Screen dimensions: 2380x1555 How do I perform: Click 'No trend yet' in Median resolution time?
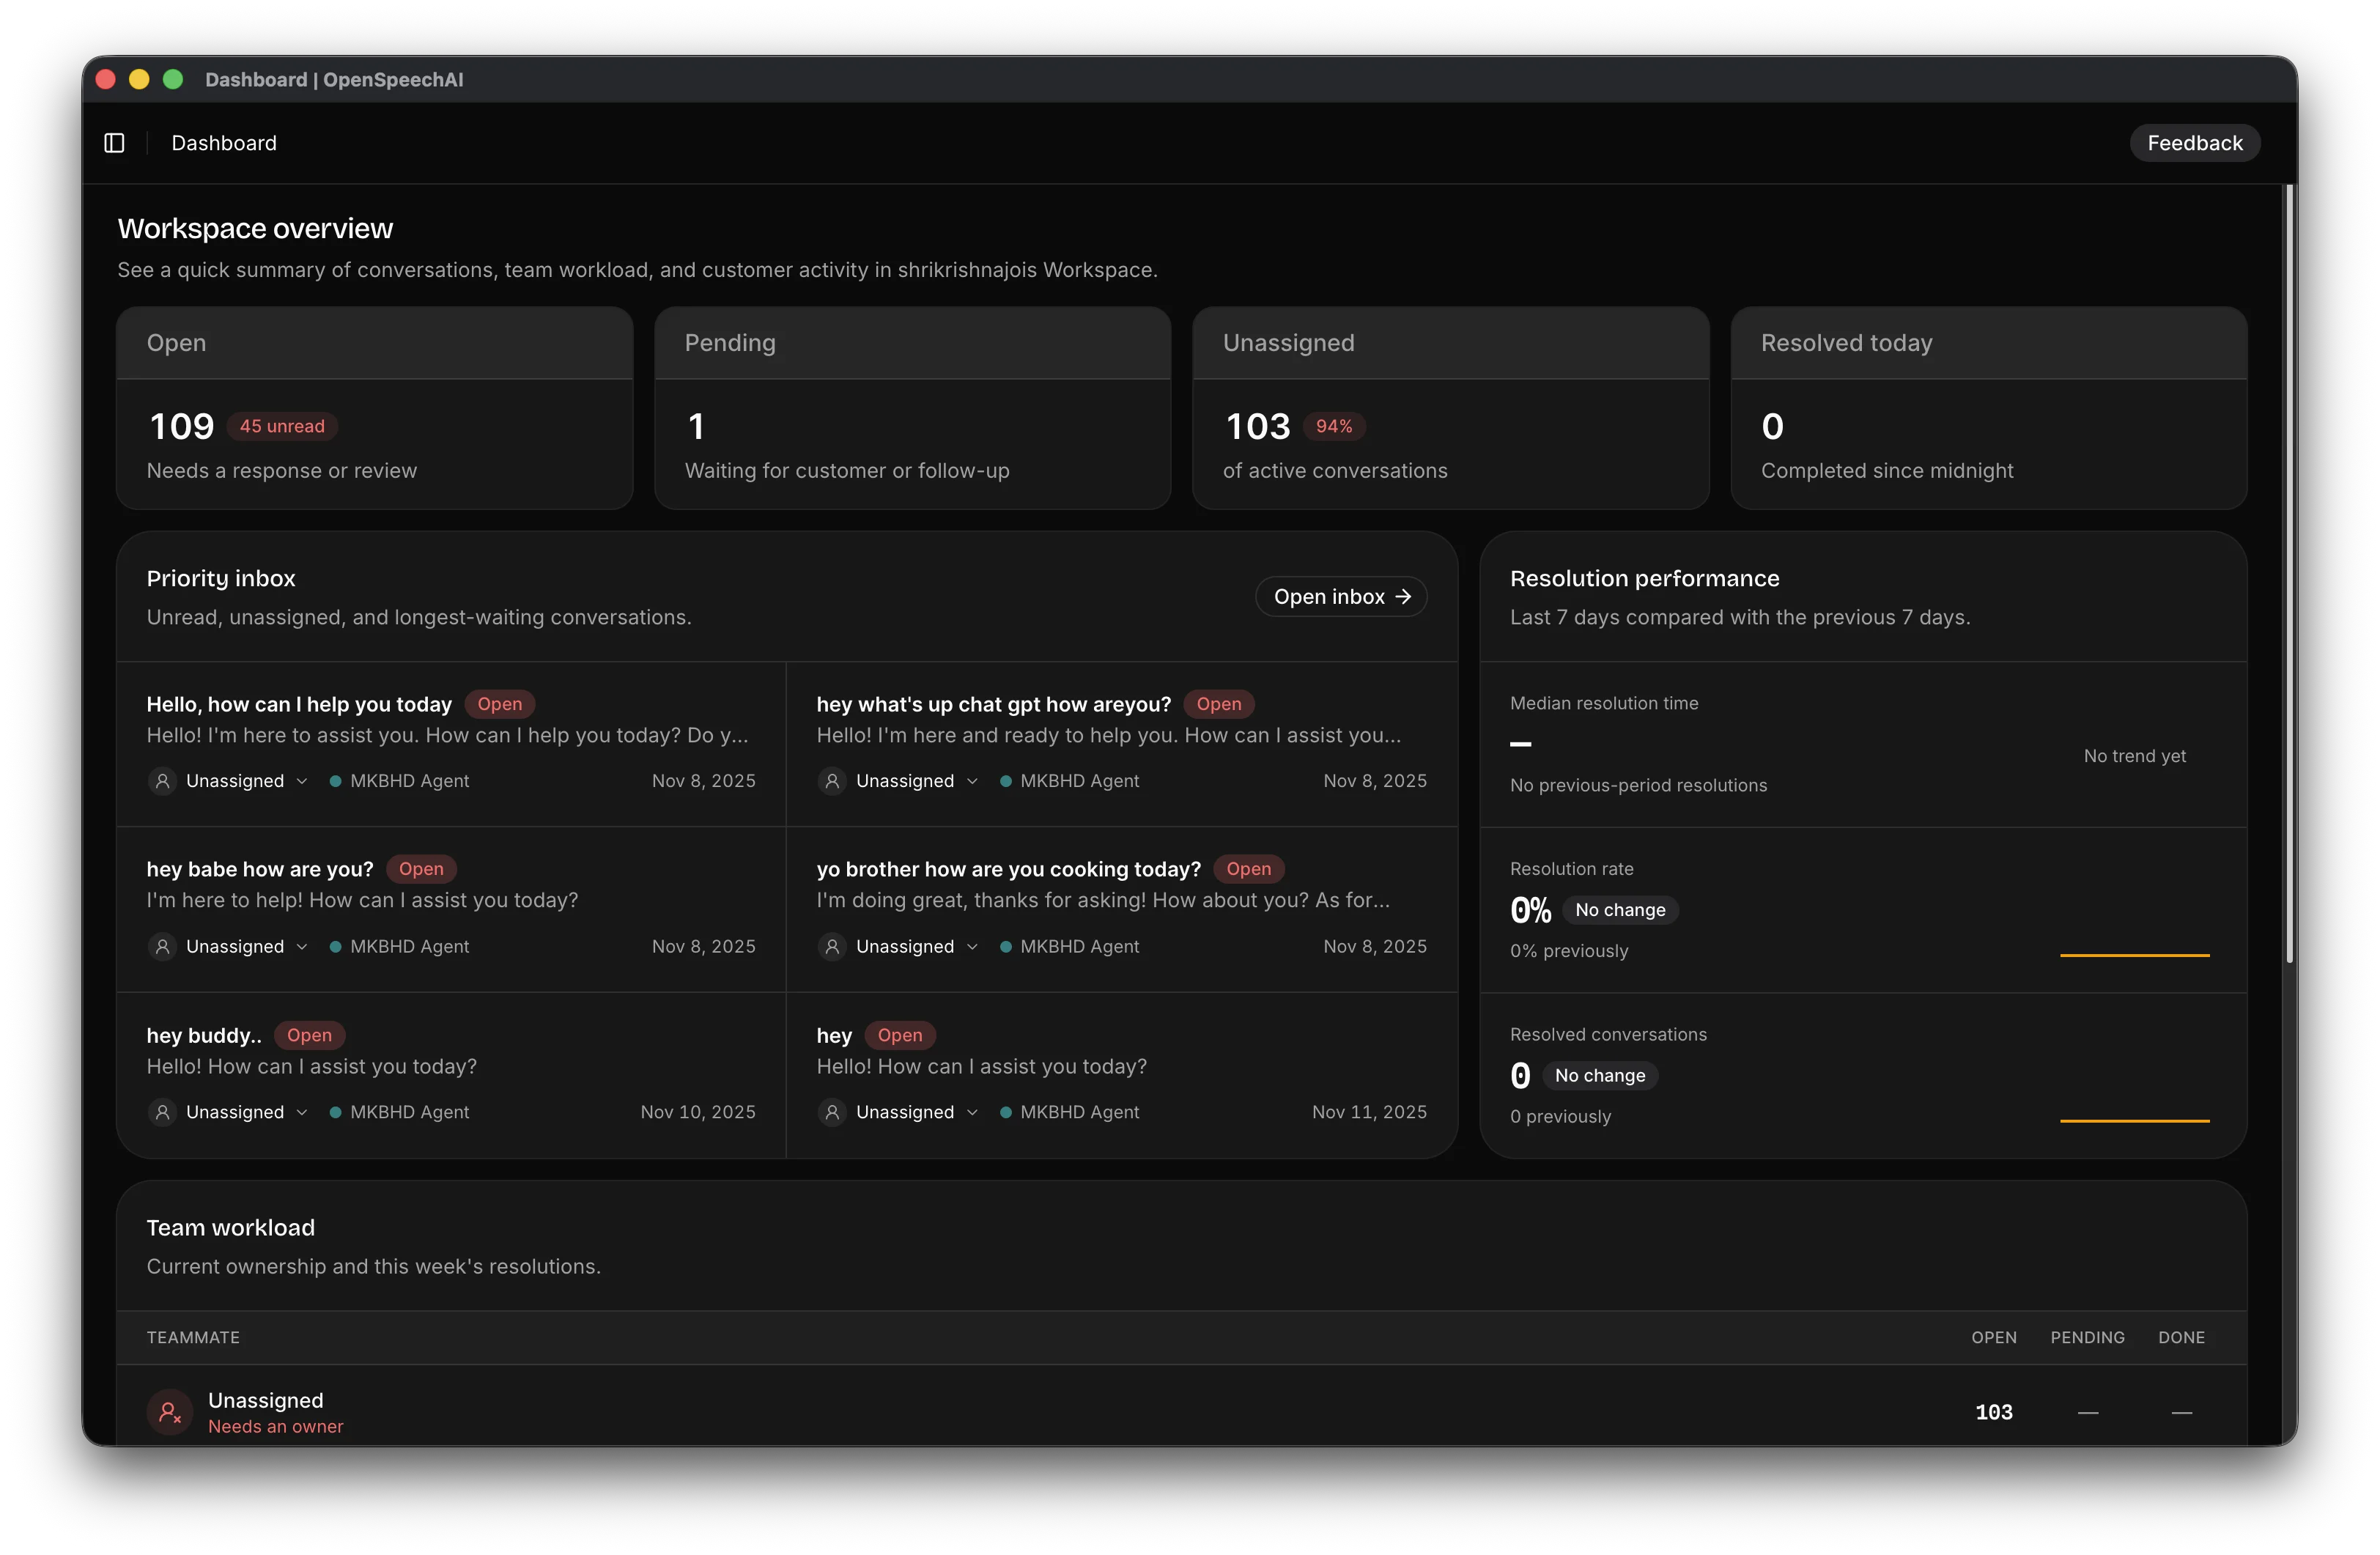(x=2134, y=756)
